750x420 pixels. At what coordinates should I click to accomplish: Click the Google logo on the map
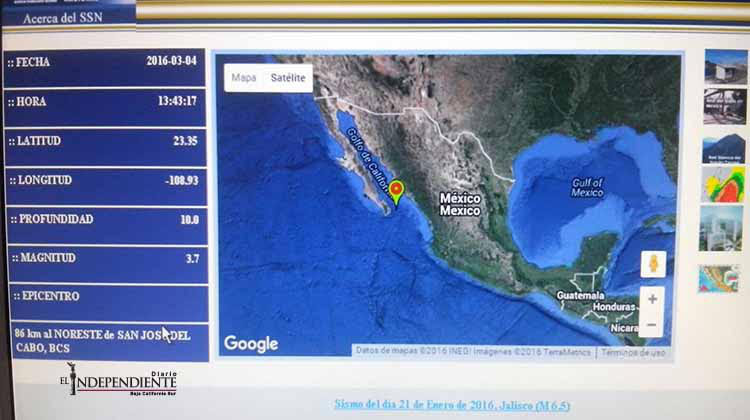[251, 343]
